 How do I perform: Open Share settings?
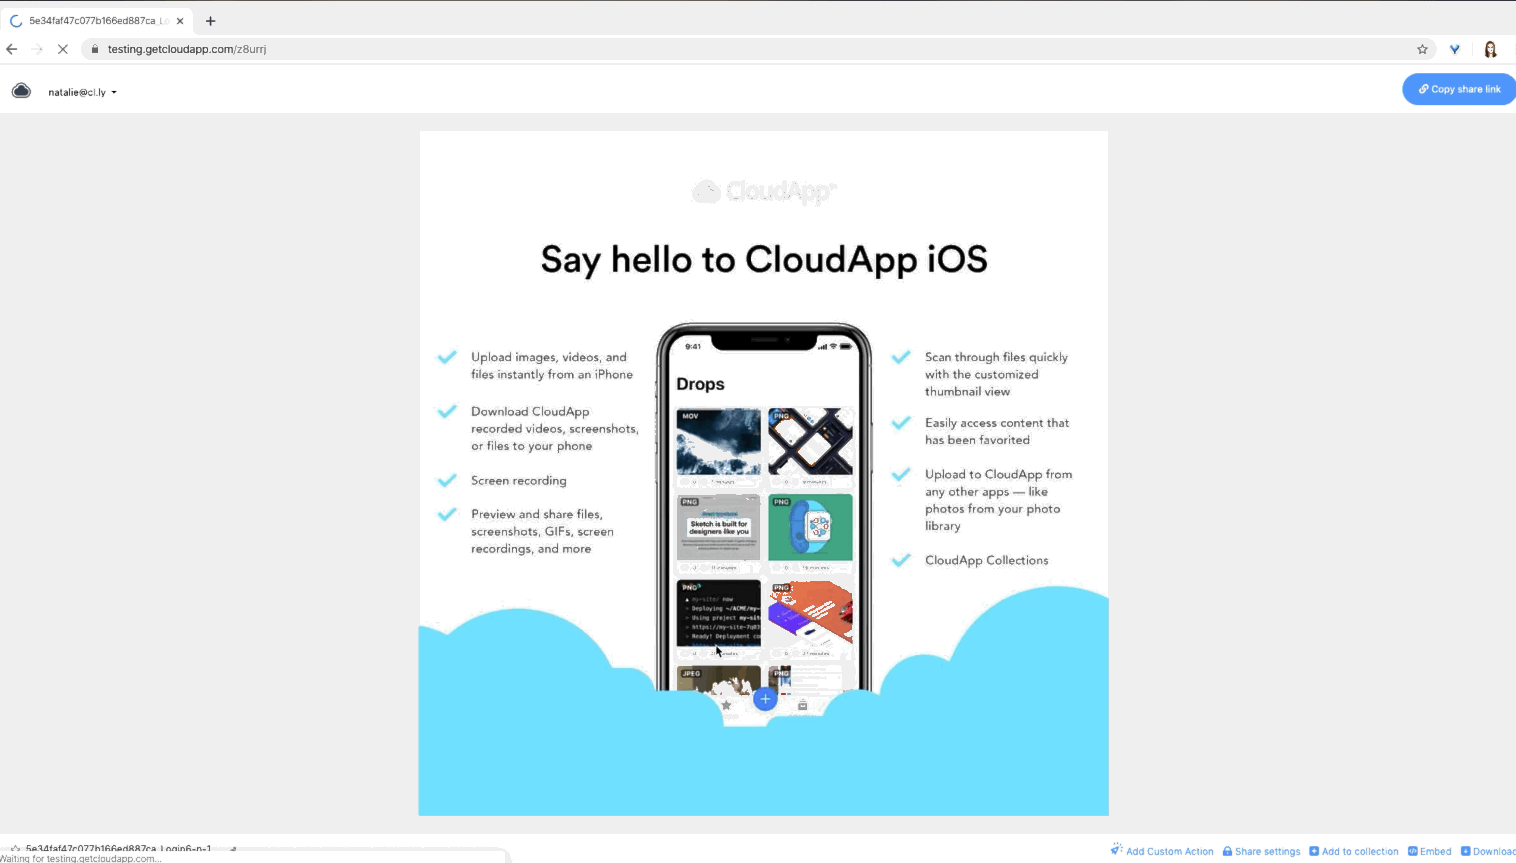(1261, 851)
